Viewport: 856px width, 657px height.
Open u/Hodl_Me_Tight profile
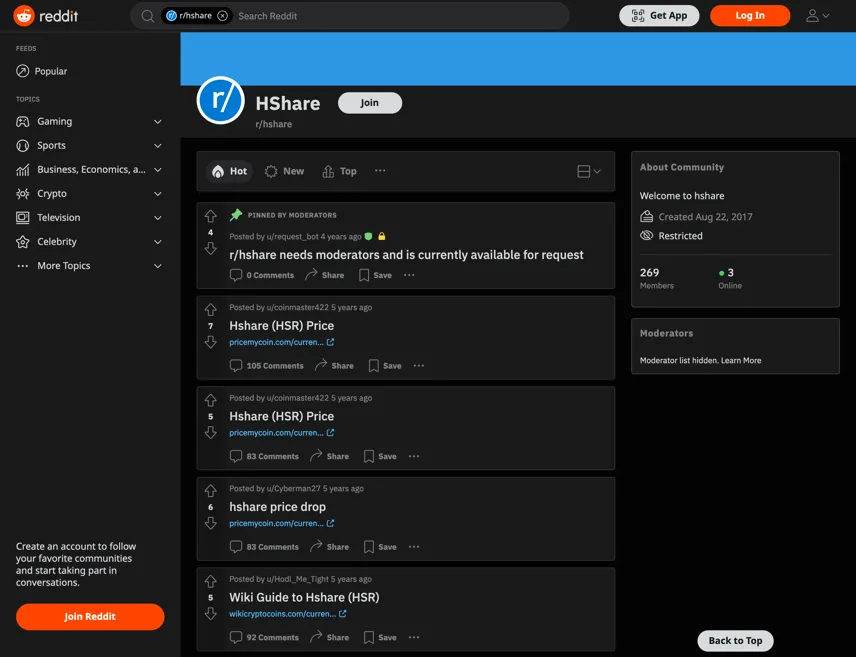(298, 579)
